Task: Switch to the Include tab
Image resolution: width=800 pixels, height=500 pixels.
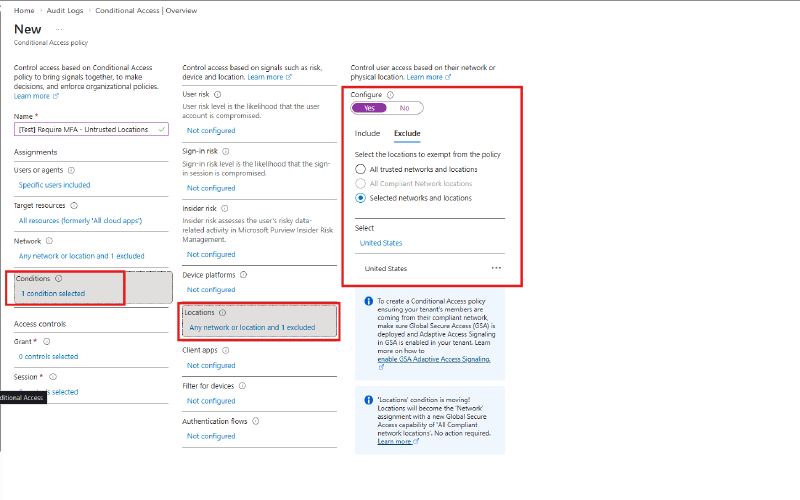Action: point(367,133)
